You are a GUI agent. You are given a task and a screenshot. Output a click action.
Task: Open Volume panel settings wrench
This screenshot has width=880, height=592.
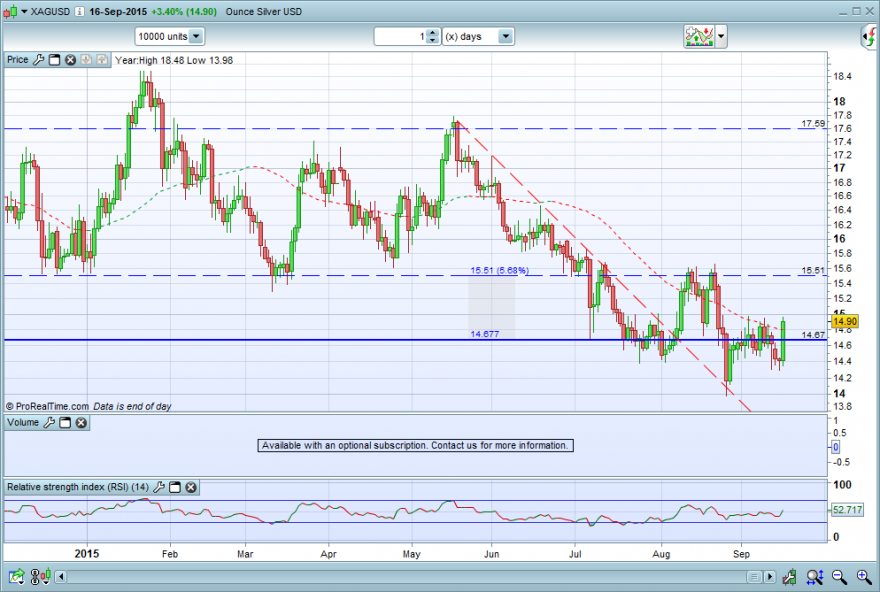pos(49,423)
